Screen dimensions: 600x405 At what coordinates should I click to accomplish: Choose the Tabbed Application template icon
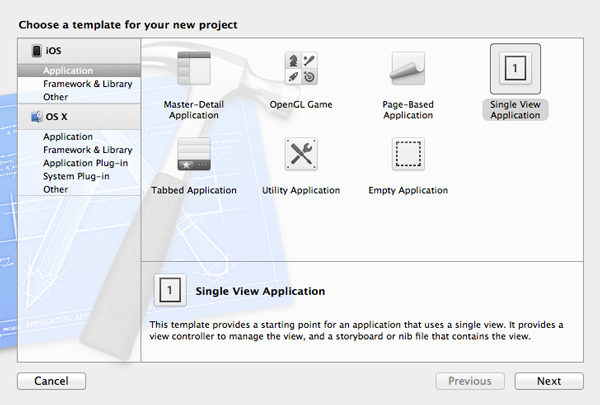(193, 155)
